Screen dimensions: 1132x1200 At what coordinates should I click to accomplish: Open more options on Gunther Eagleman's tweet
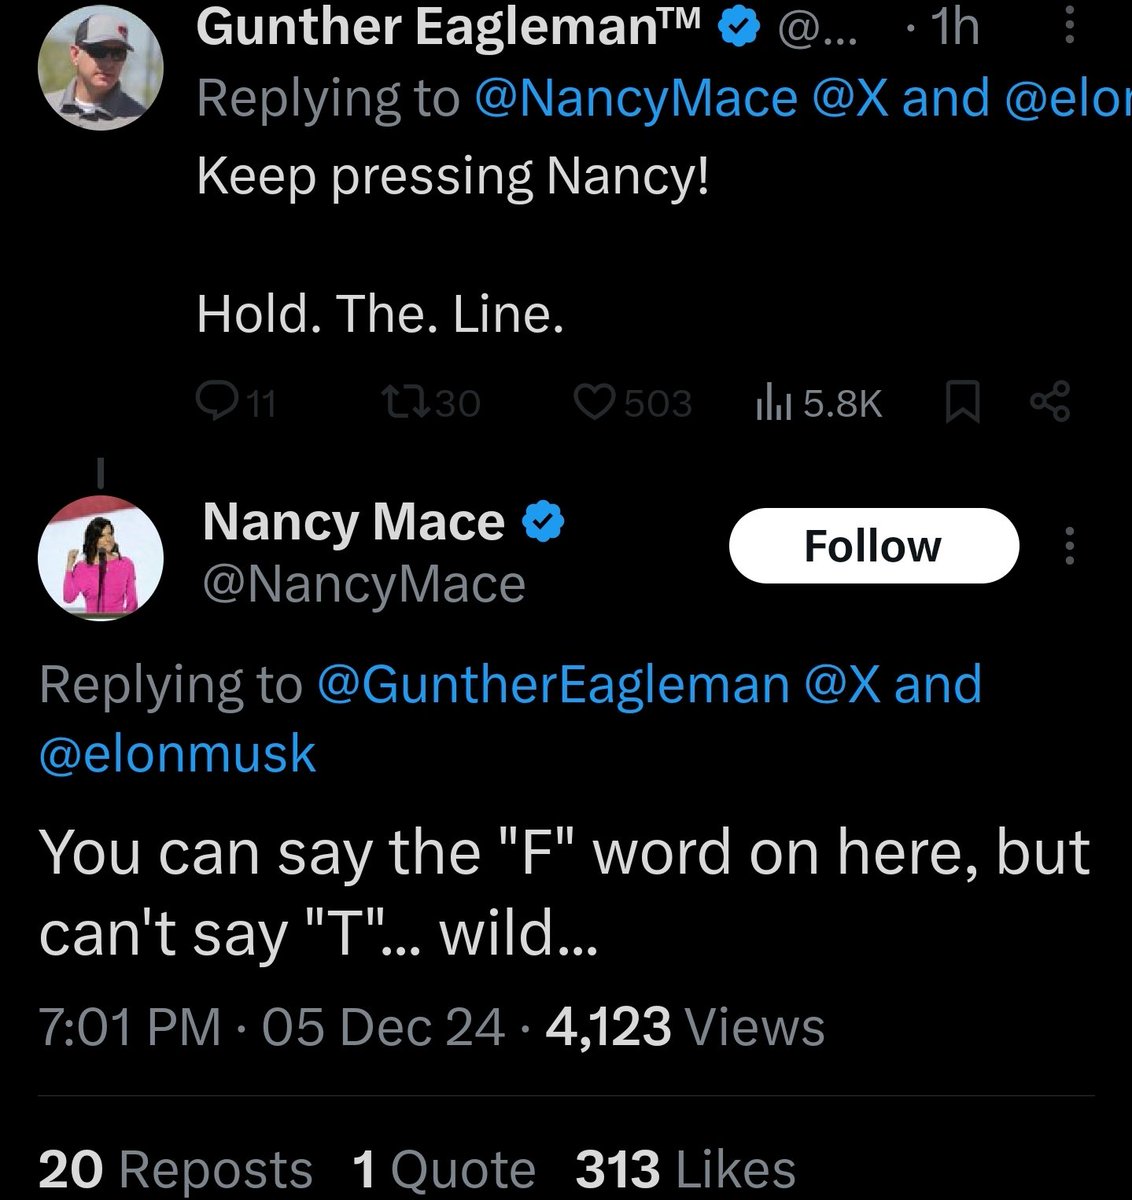1068,26
